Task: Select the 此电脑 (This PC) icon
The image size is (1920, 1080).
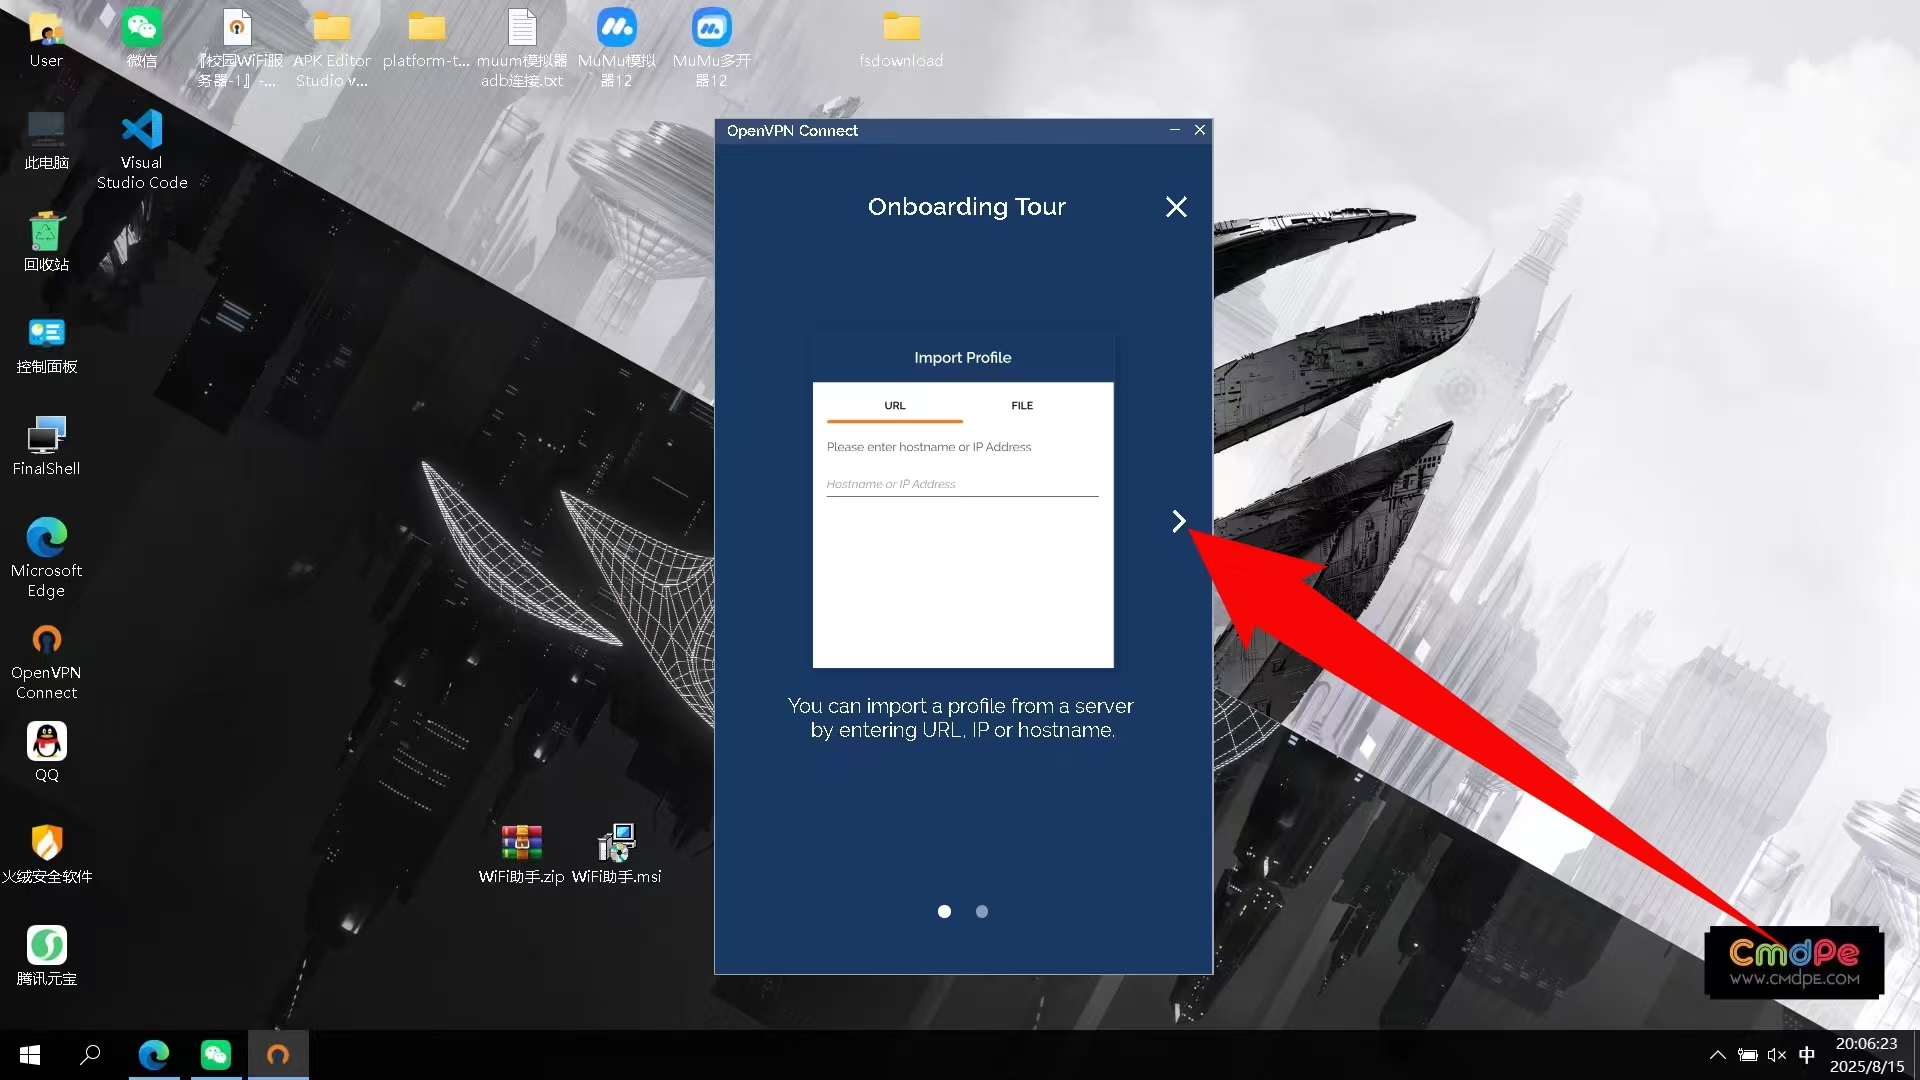Action: [46, 141]
